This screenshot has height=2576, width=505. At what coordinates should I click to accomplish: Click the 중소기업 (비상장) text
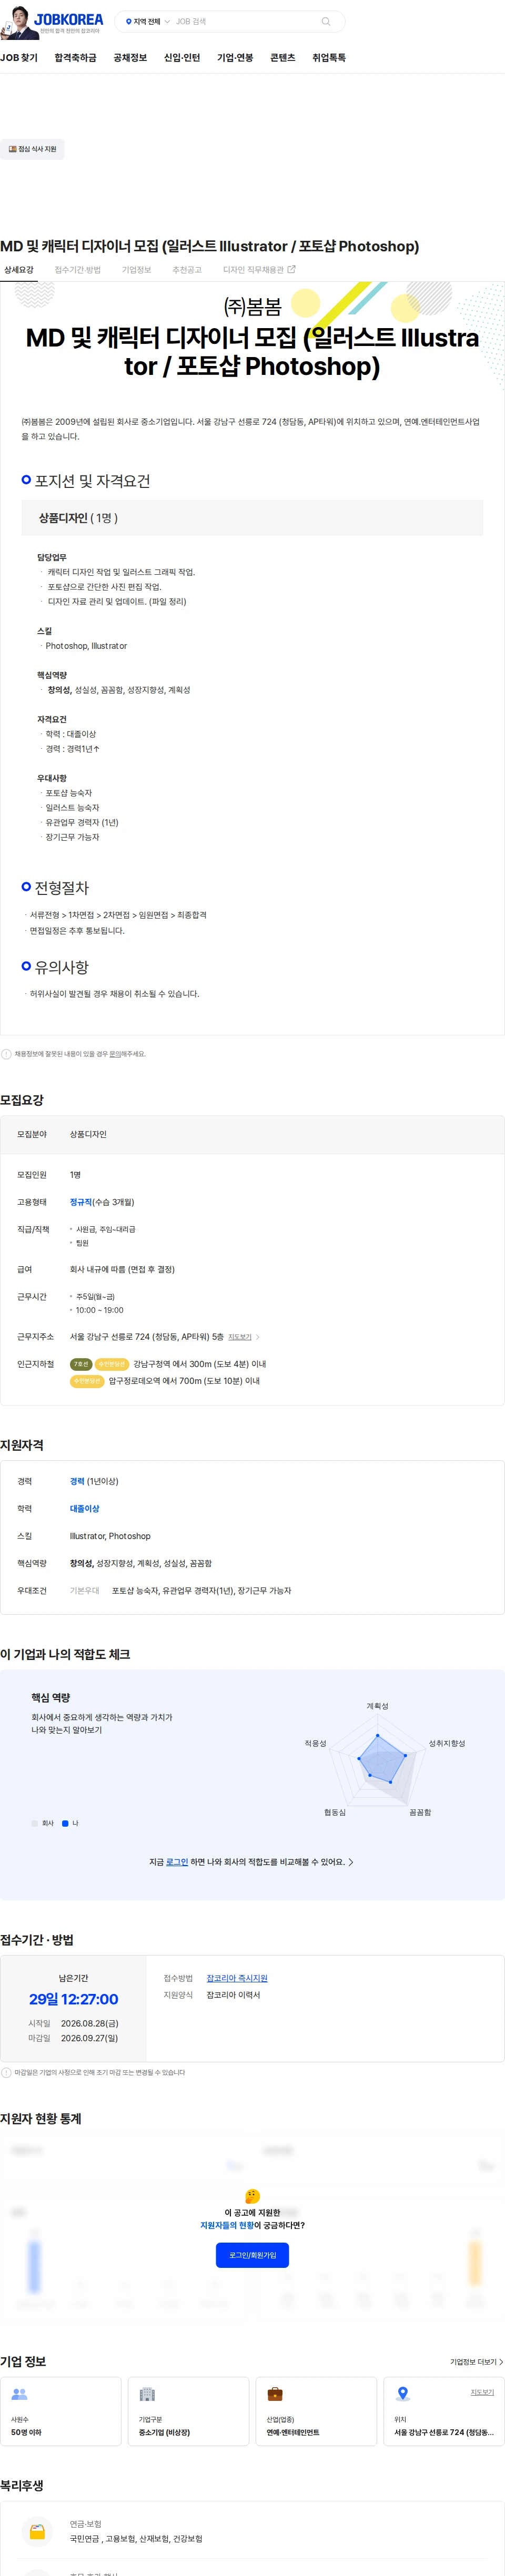(x=164, y=2432)
